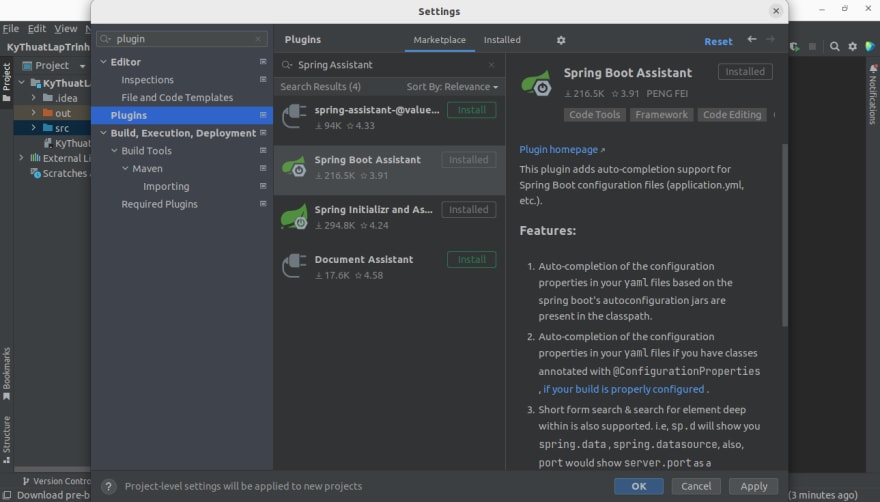Viewport: 880px width, 502px height.
Task: Click vendor name PENG FEI
Action: click(x=667, y=94)
